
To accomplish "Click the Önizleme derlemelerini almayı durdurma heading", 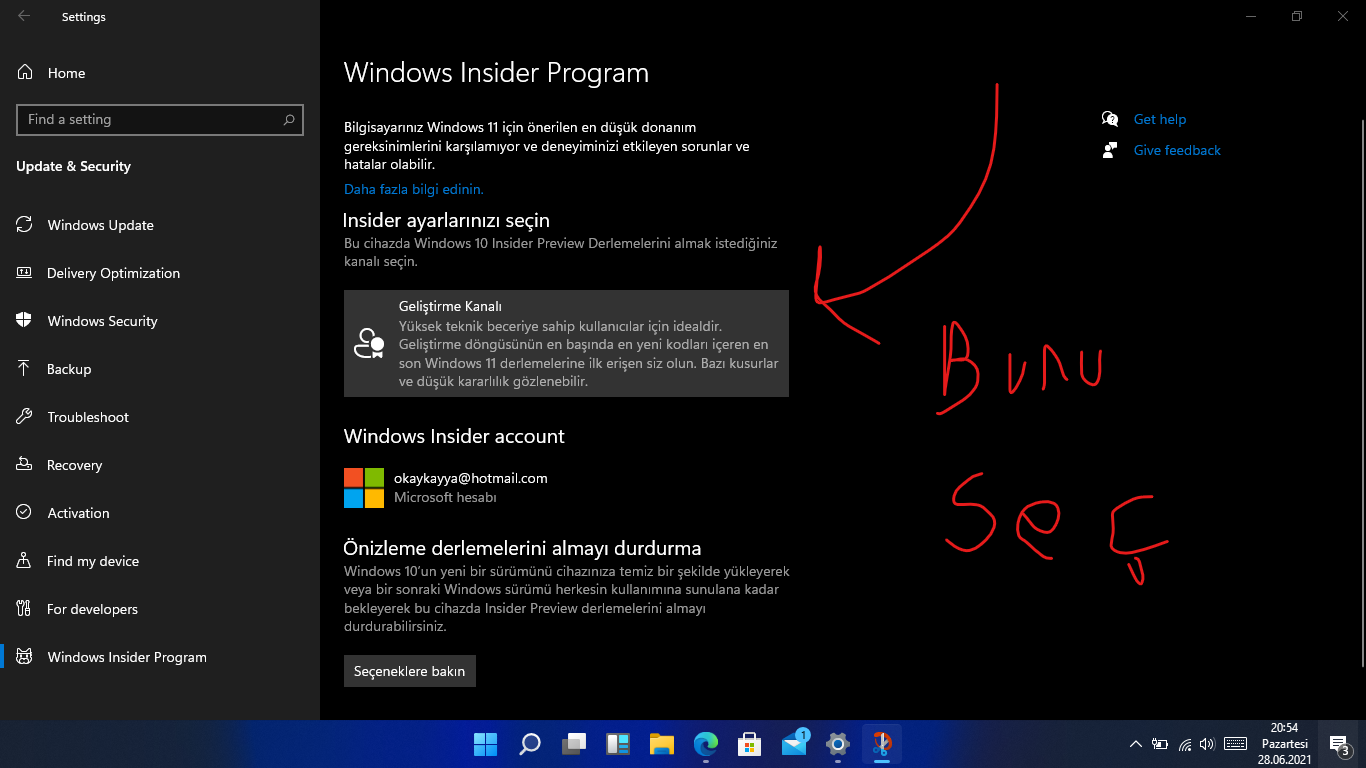I will click(x=522, y=548).
